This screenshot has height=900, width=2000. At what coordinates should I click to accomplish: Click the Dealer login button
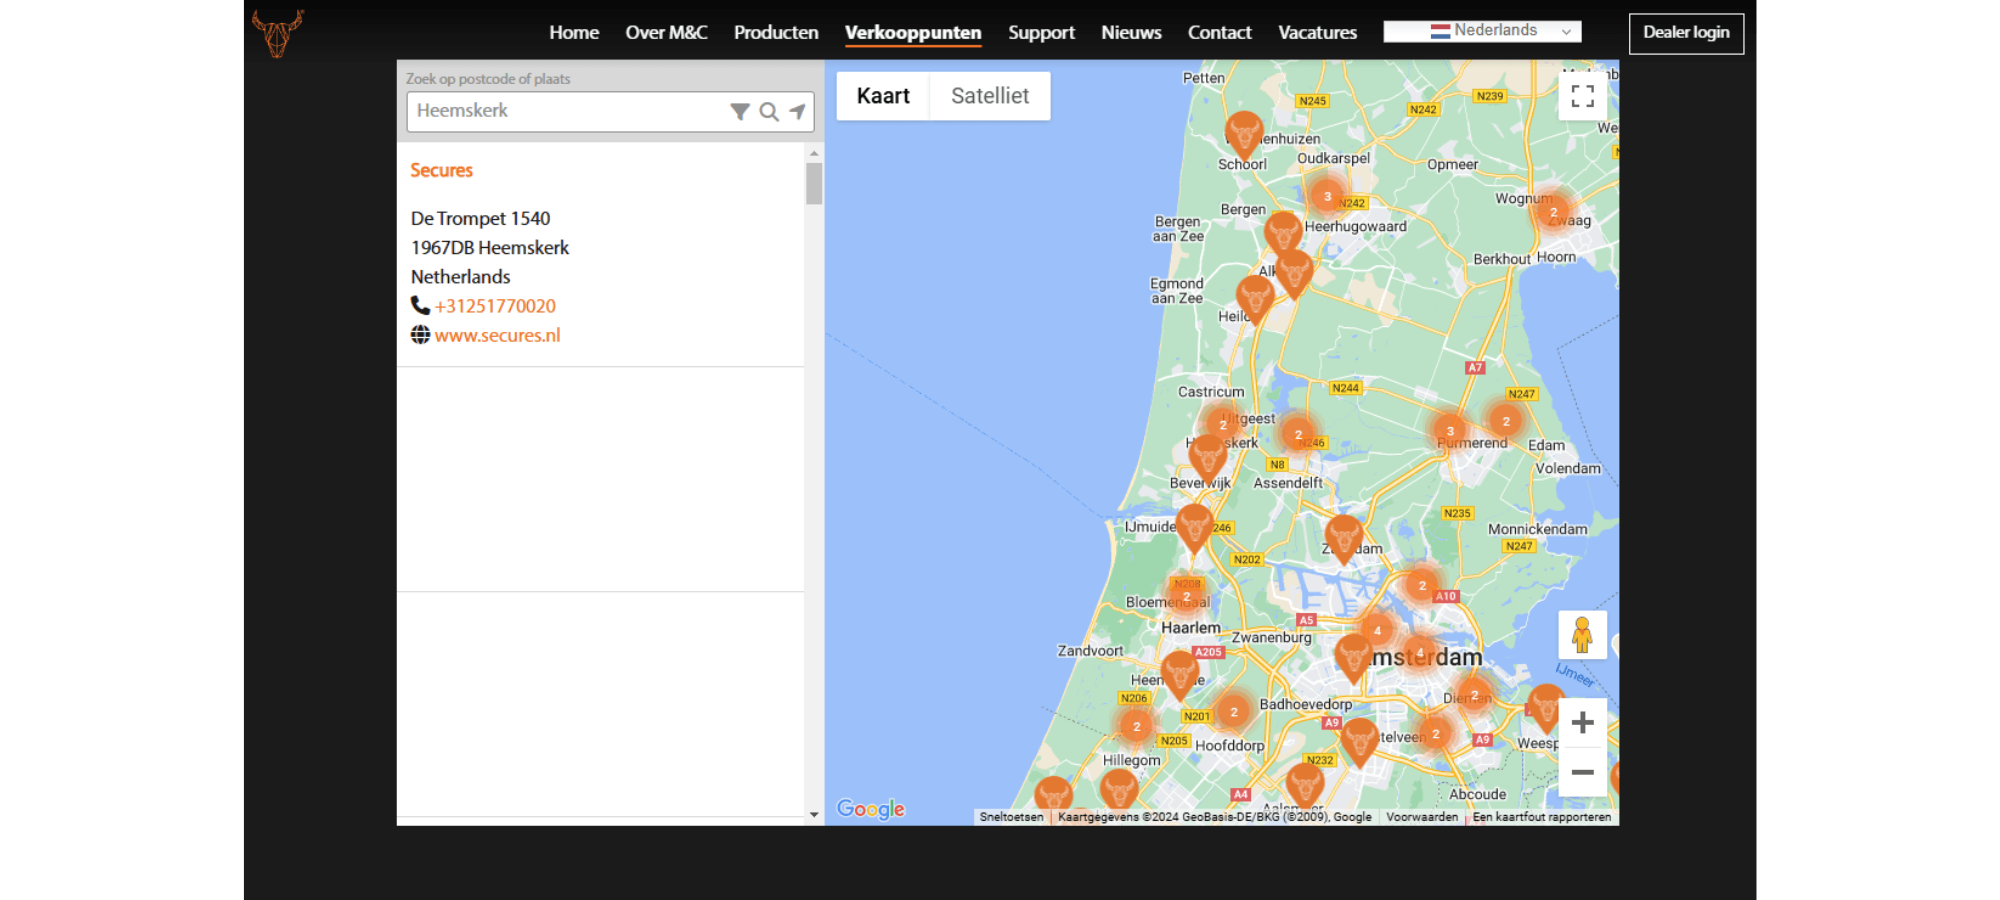pos(1686,33)
